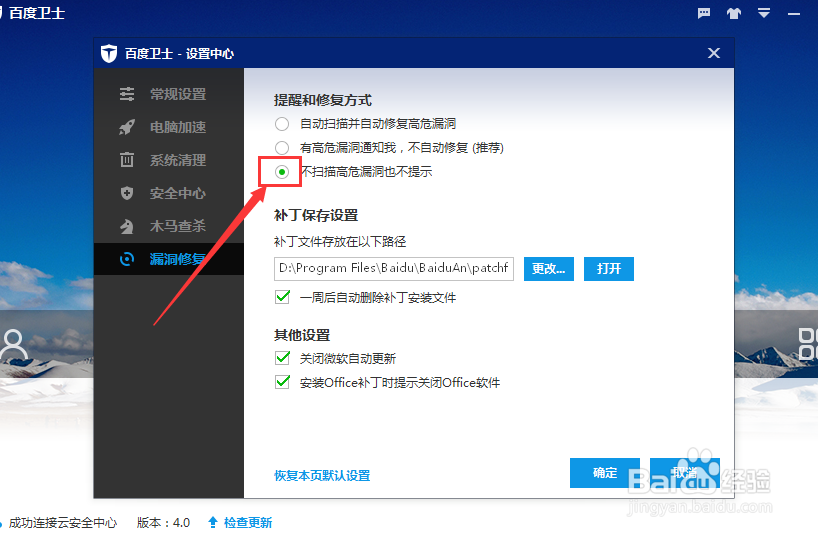Confirm settings with the 确定 button
This screenshot has width=818, height=535.
[605, 473]
